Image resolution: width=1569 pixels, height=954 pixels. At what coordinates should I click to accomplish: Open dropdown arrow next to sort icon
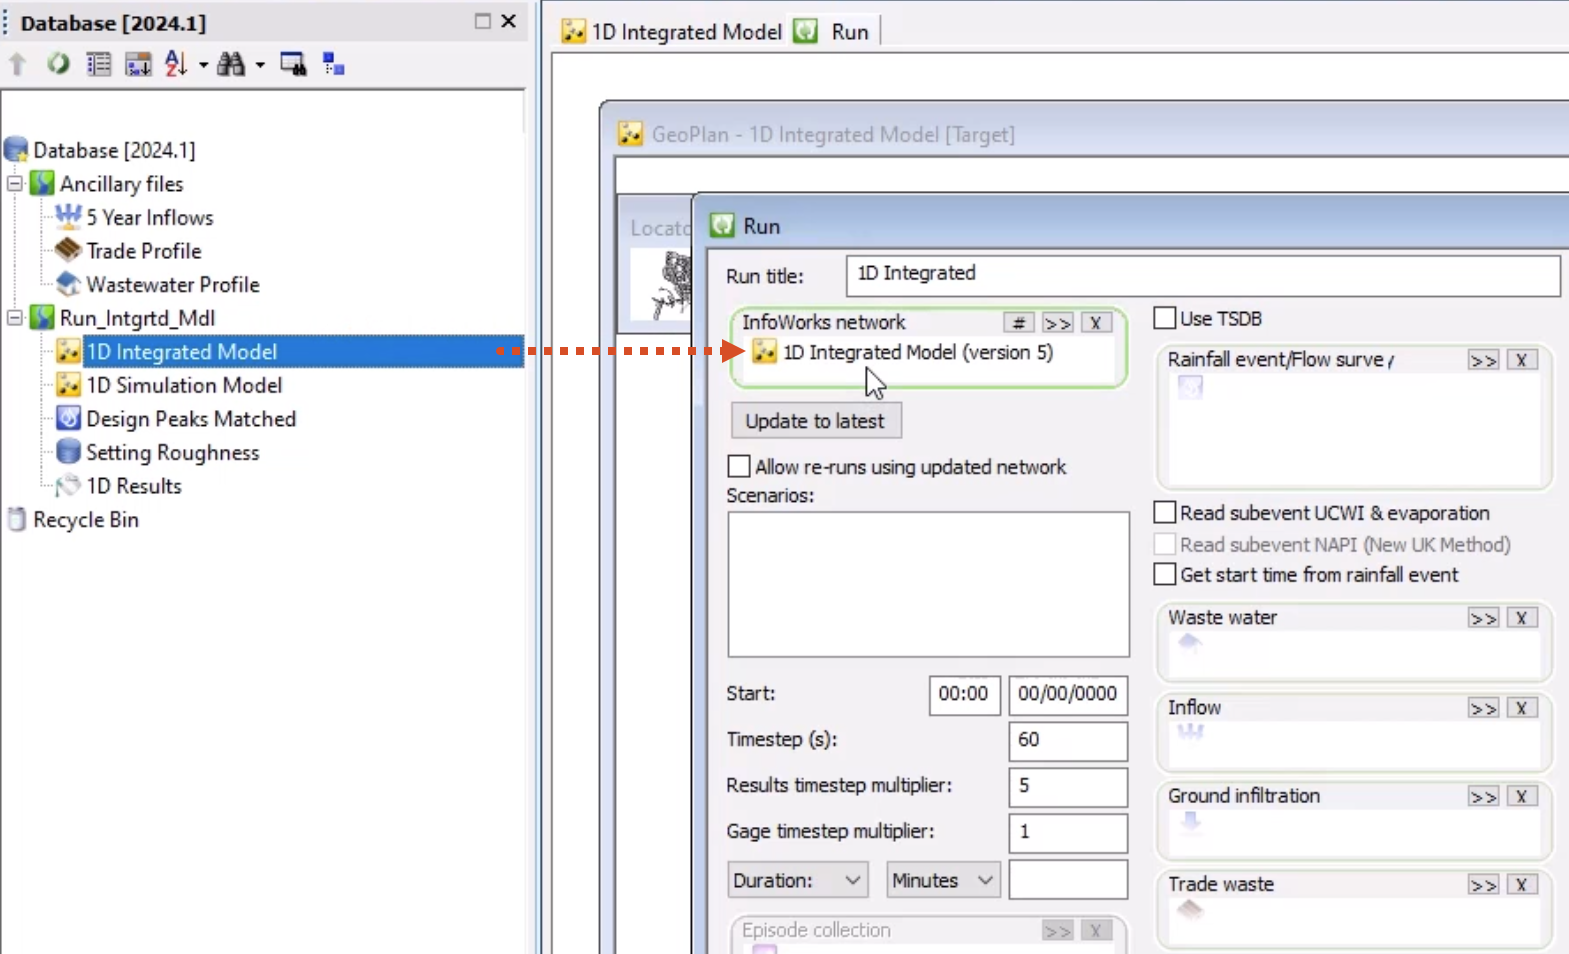click(x=203, y=65)
